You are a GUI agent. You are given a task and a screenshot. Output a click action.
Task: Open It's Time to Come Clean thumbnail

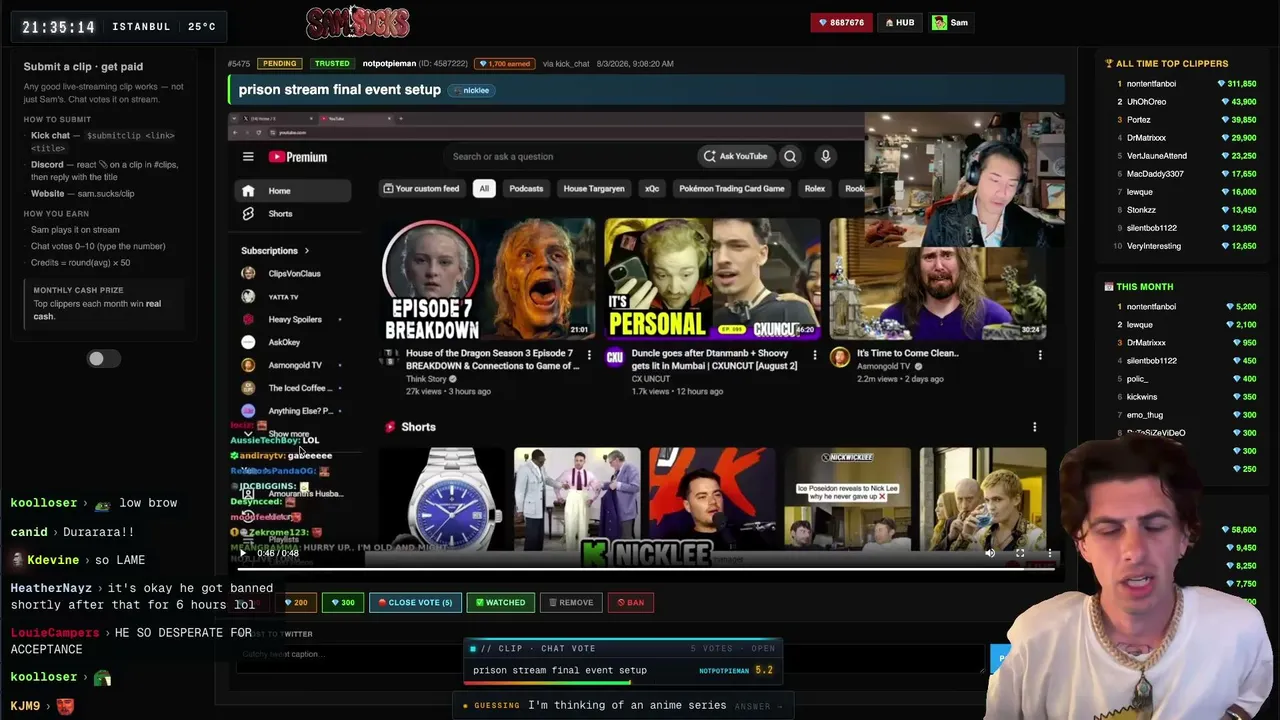[x=938, y=280]
